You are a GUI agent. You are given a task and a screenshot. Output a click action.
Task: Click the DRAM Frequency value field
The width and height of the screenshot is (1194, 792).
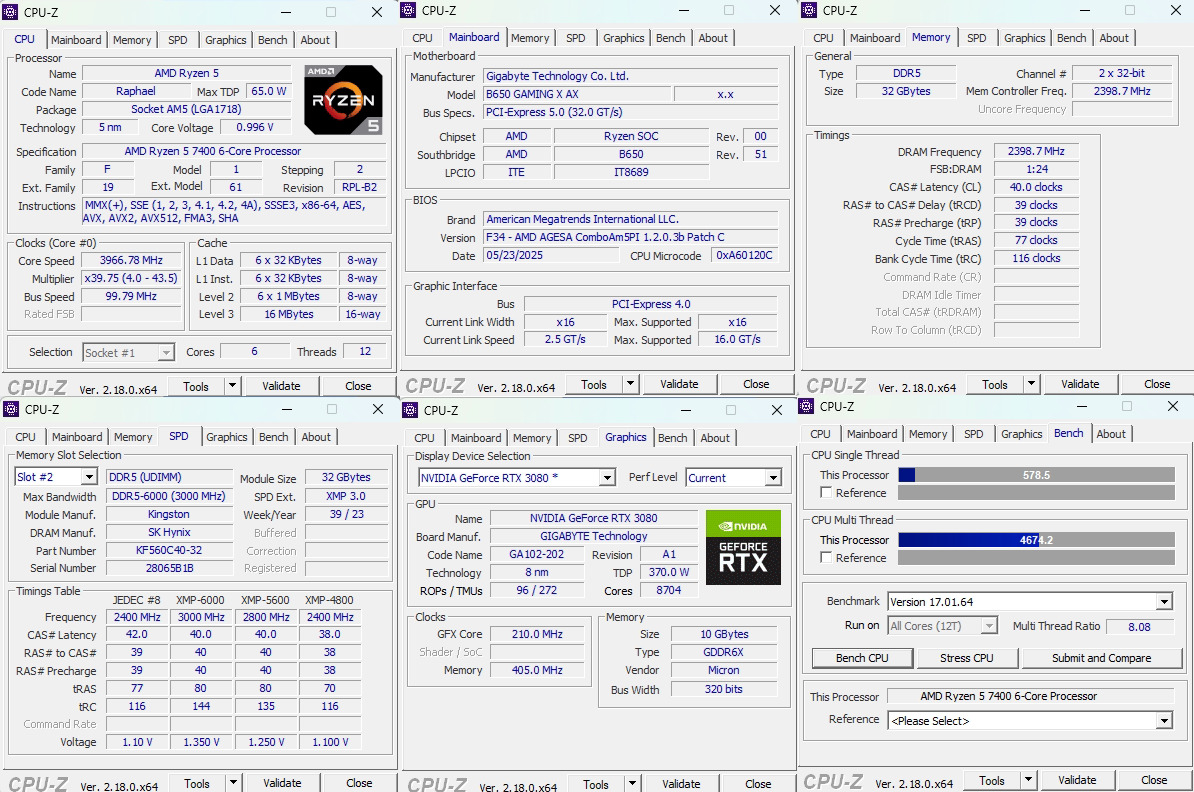click(1036, 151)
